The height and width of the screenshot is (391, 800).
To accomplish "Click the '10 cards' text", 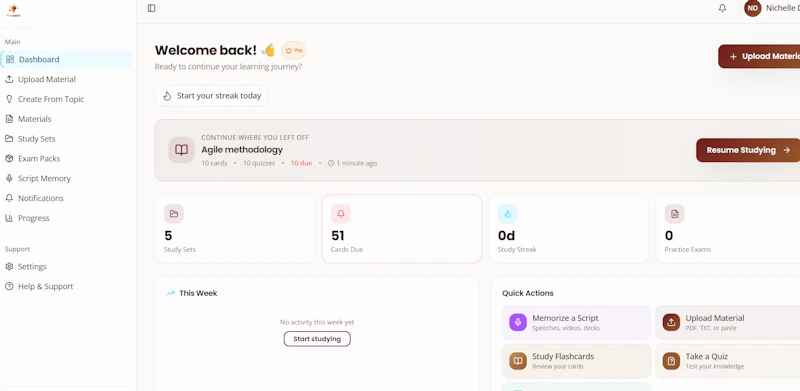I will pos(214,163).
